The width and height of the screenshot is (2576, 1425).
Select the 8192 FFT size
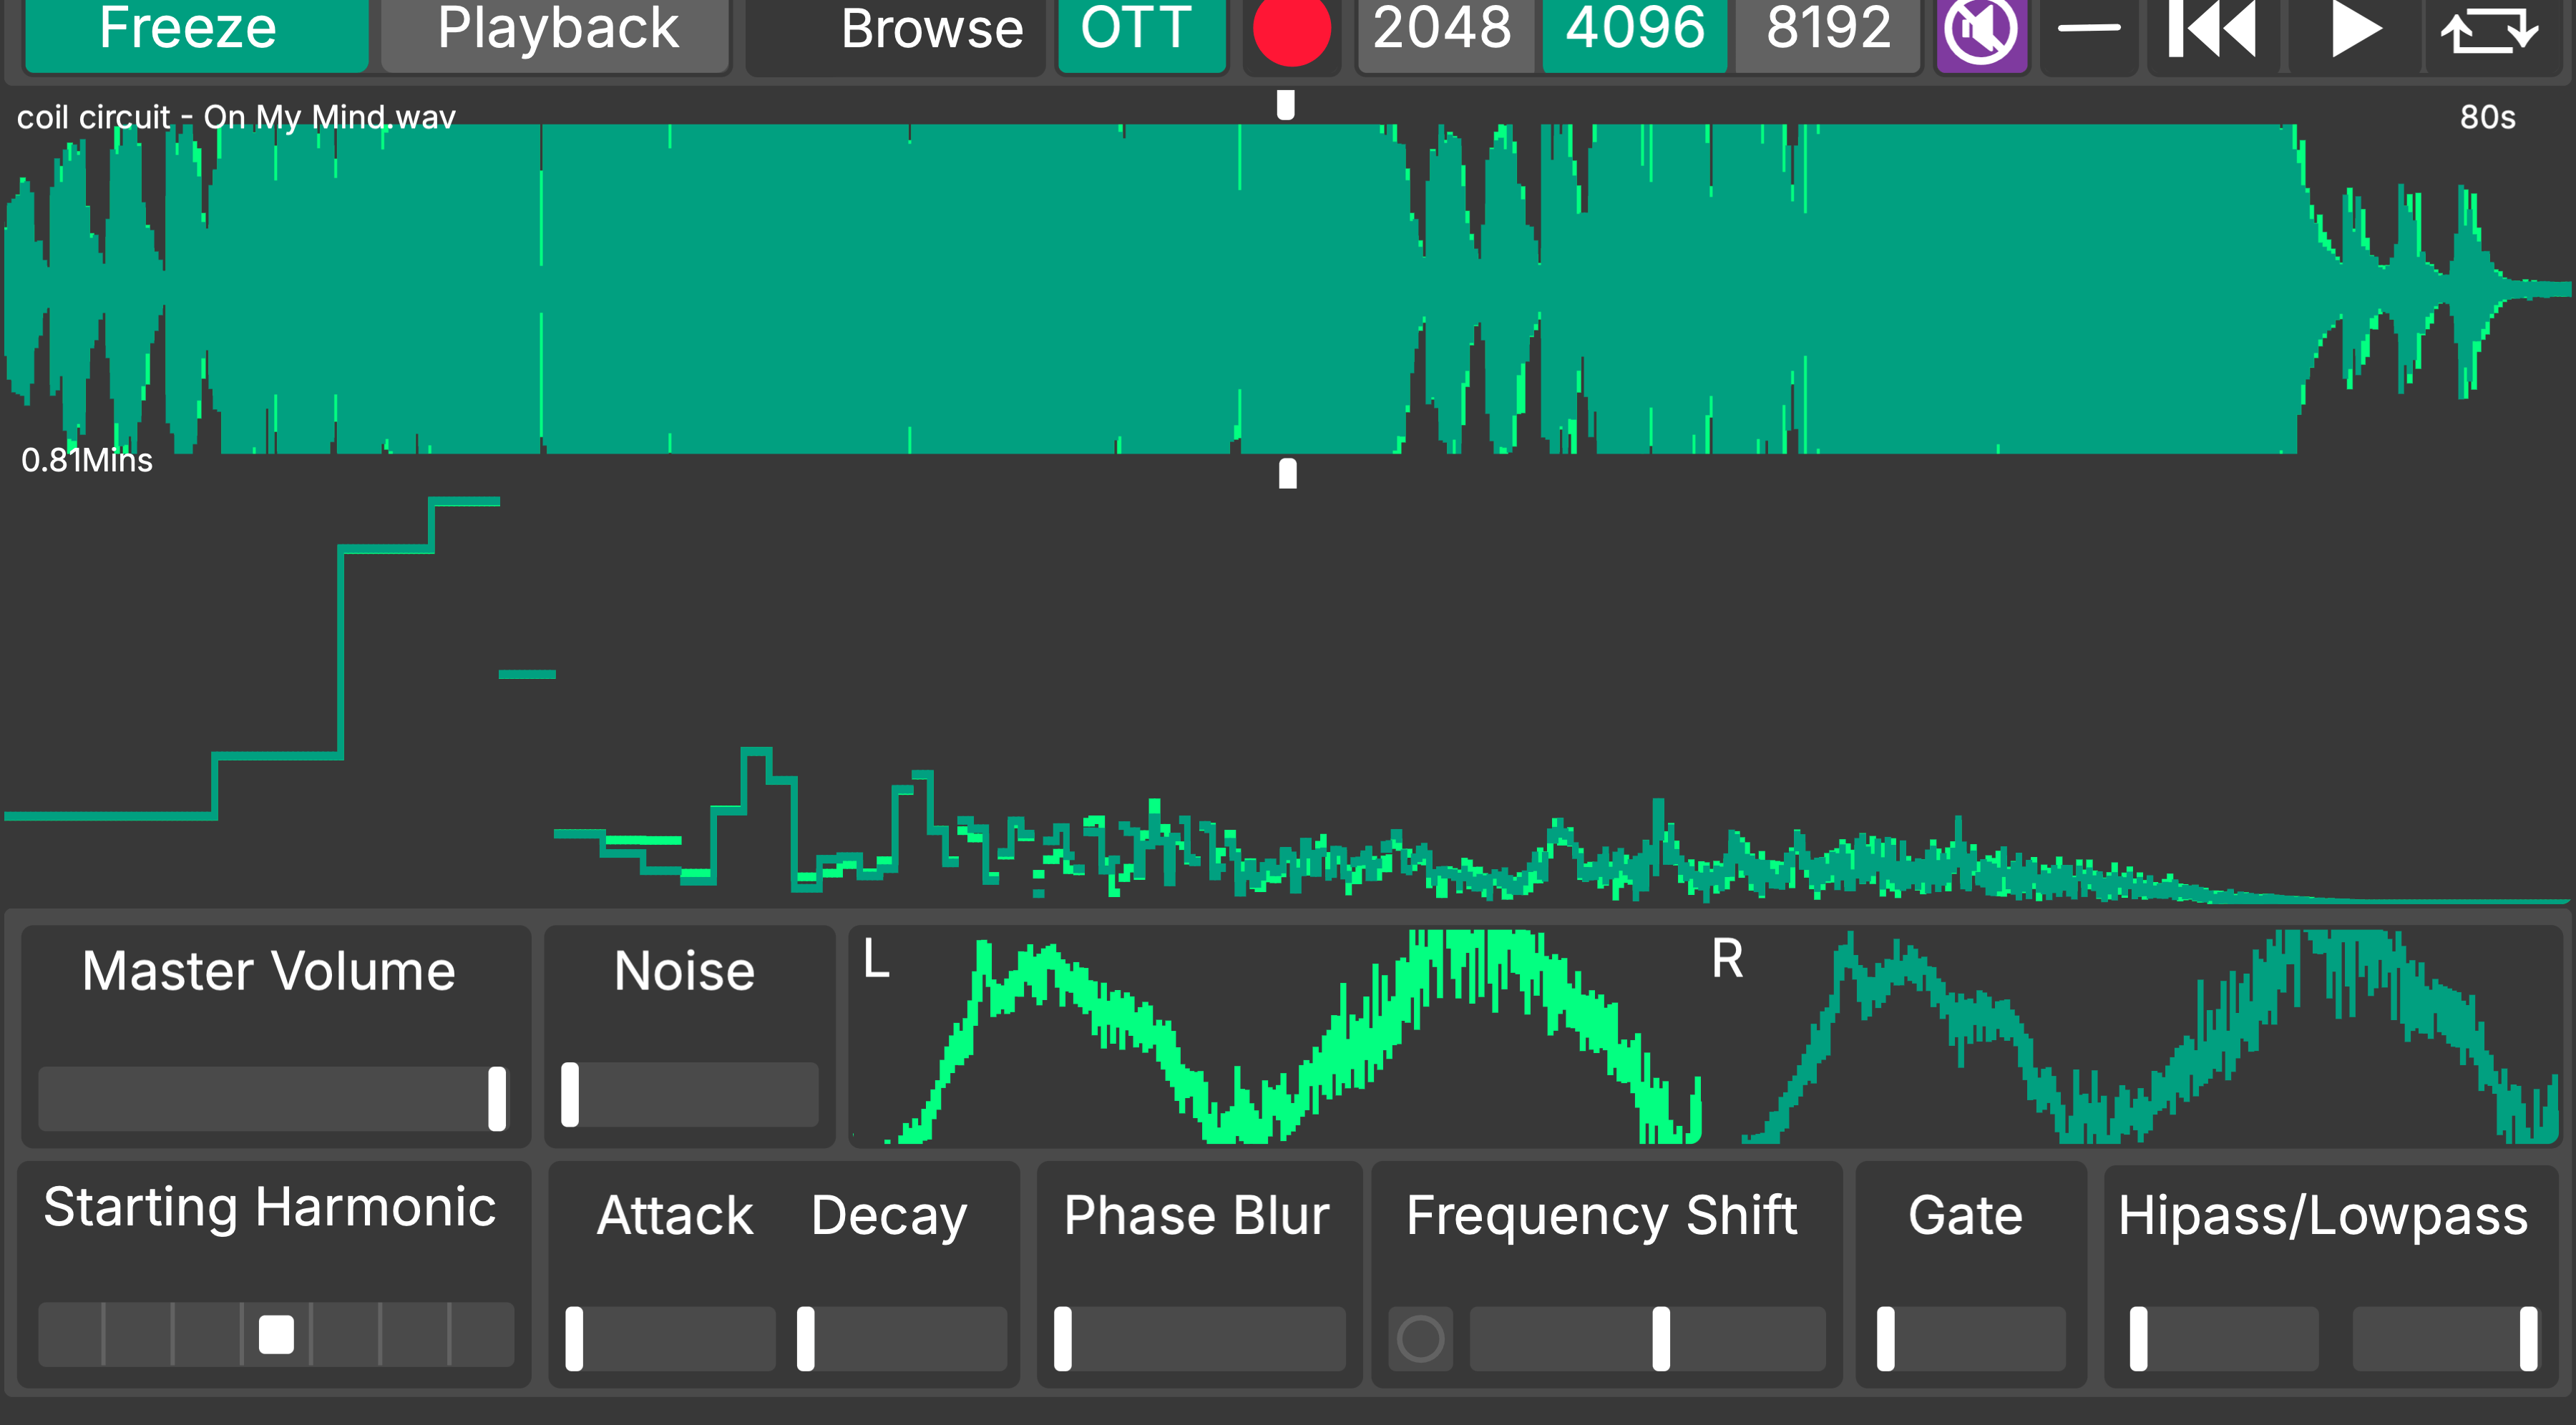point(1828,30)
